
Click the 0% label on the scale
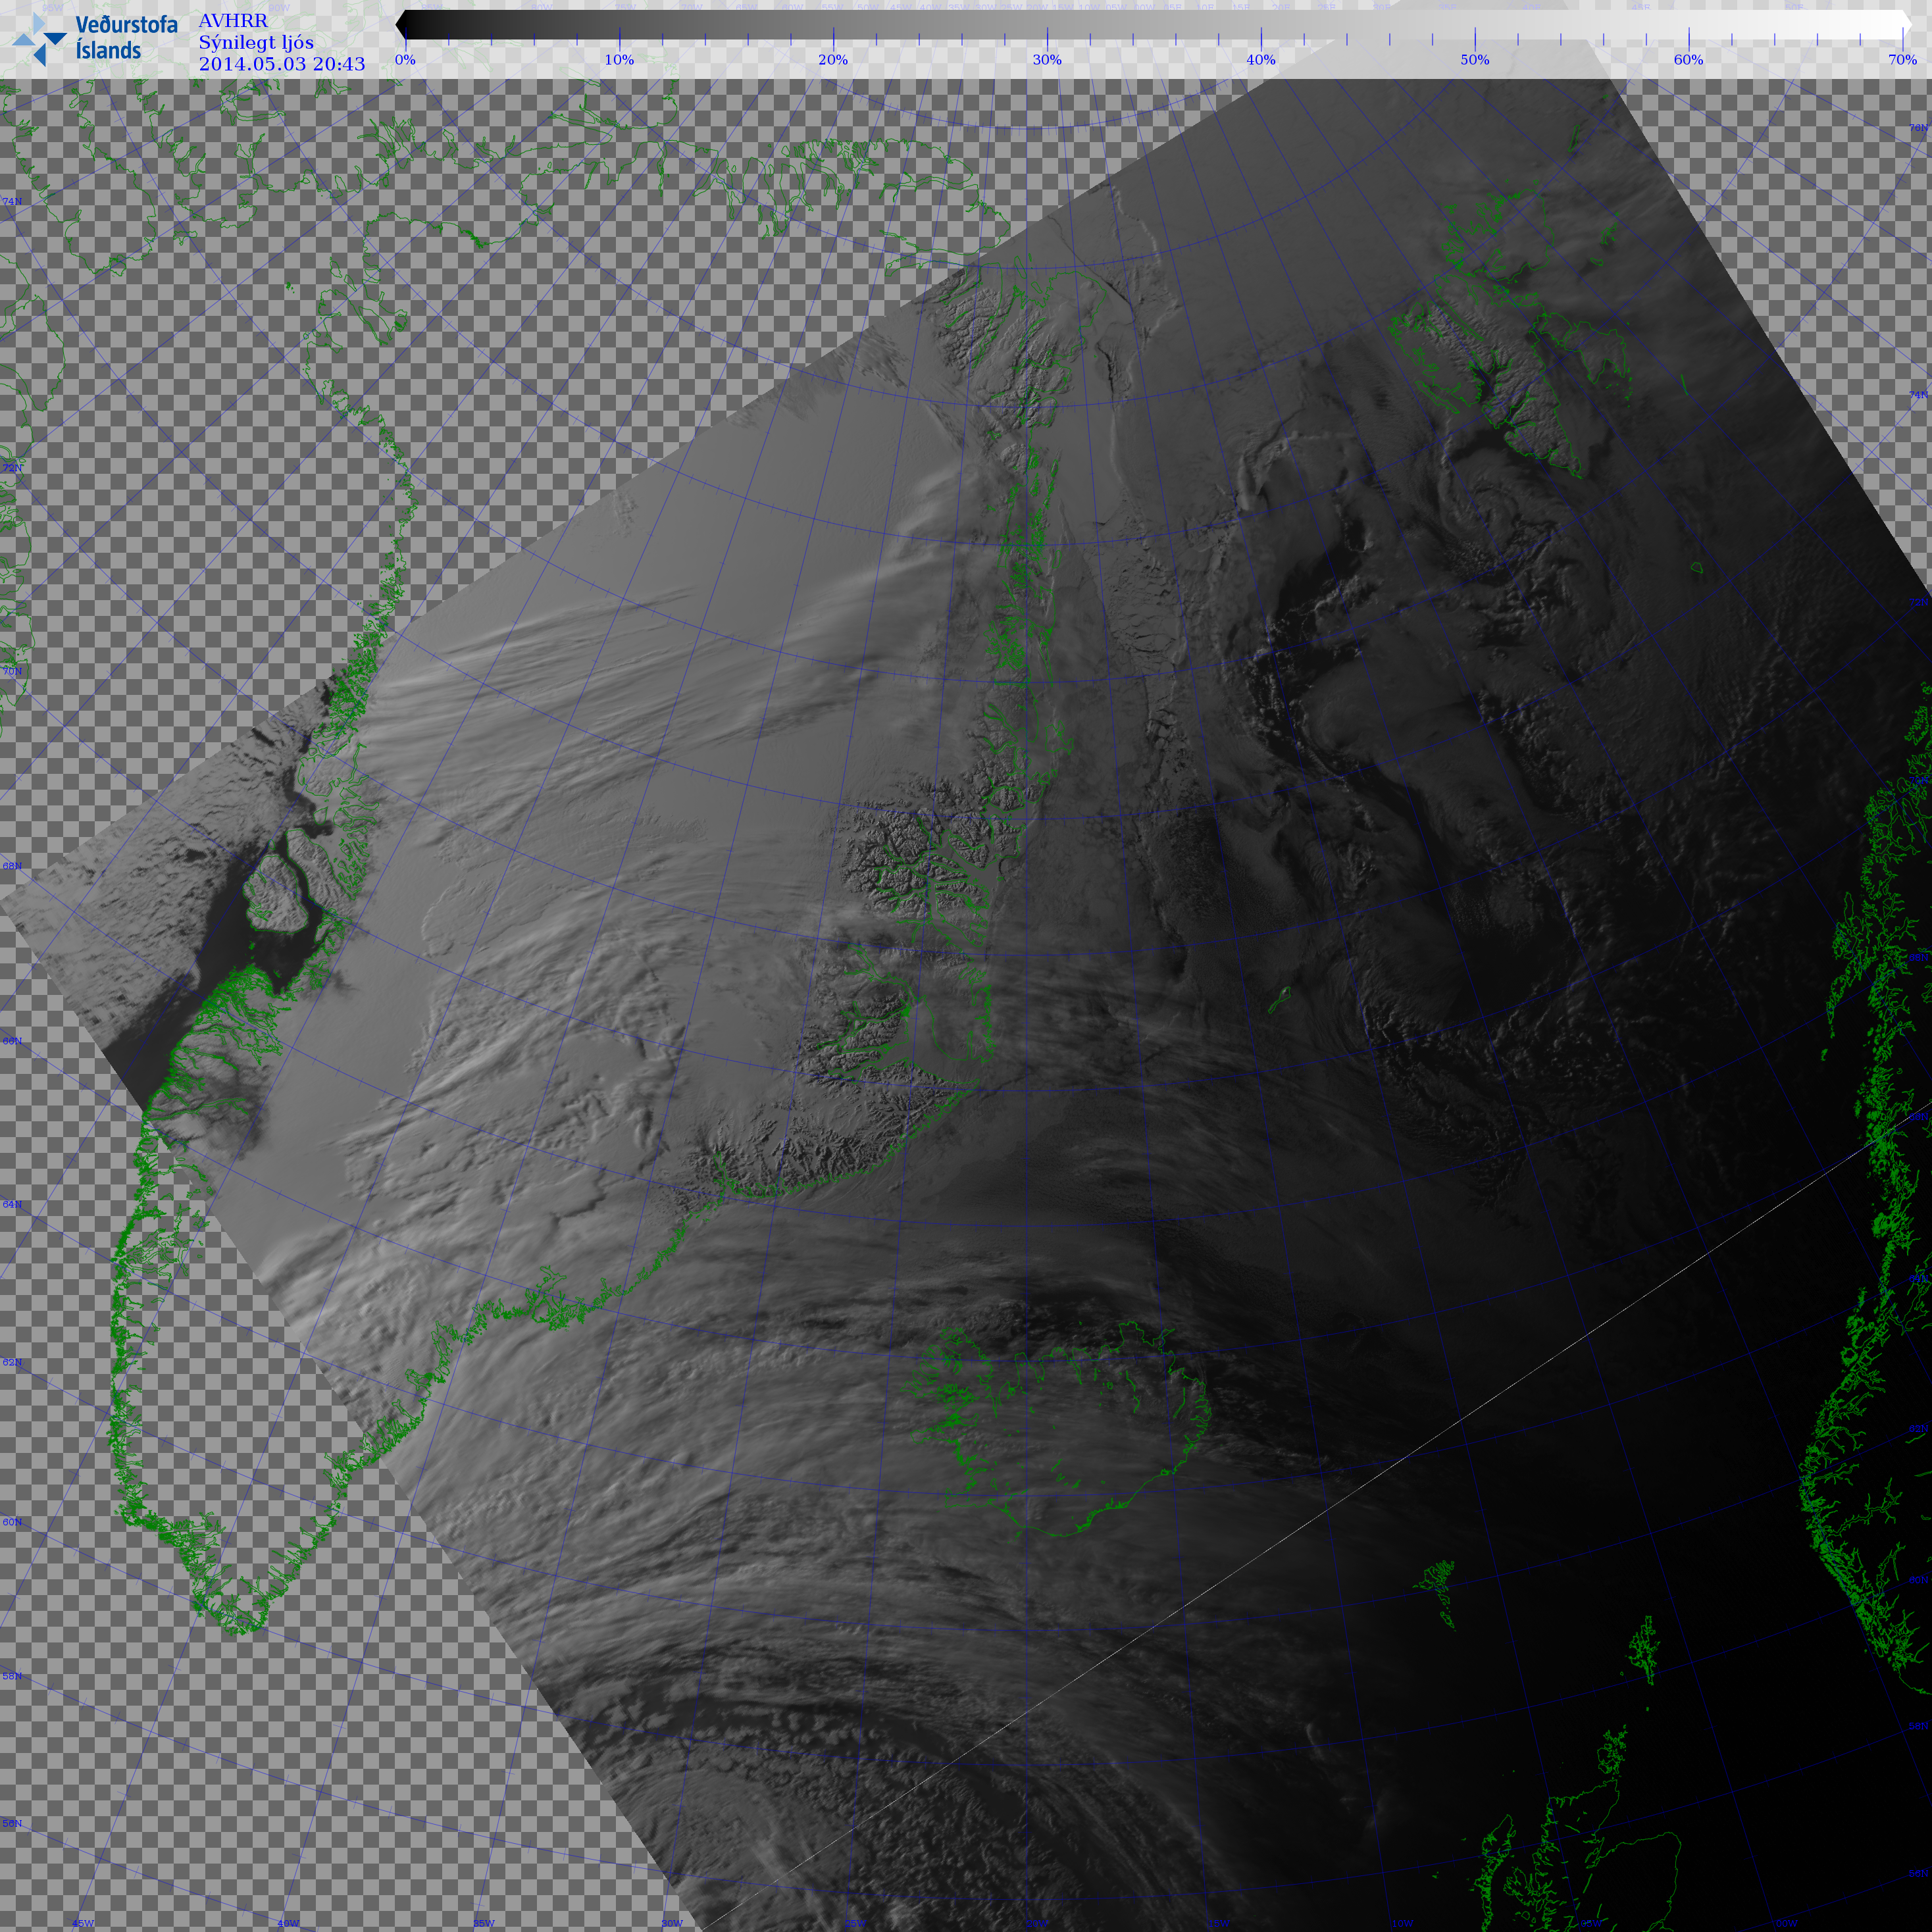pyautogui.click(x=405, y=60)
